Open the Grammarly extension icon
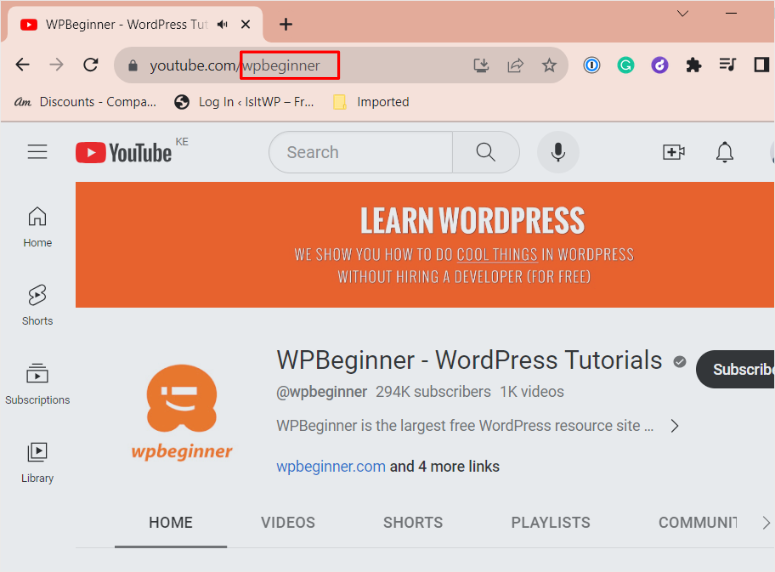 (x=626, y=65)
